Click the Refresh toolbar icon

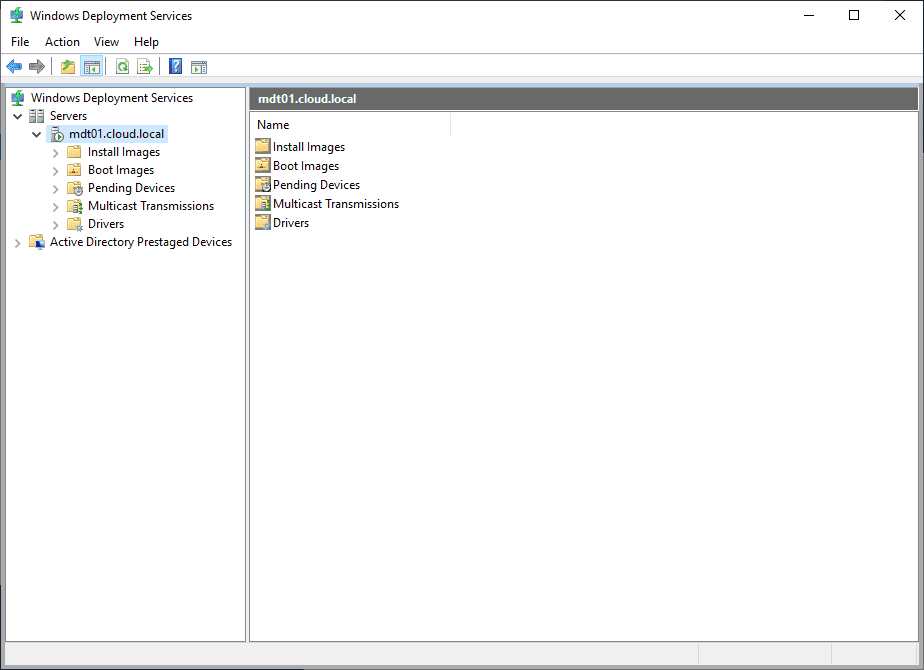point(122,67)
